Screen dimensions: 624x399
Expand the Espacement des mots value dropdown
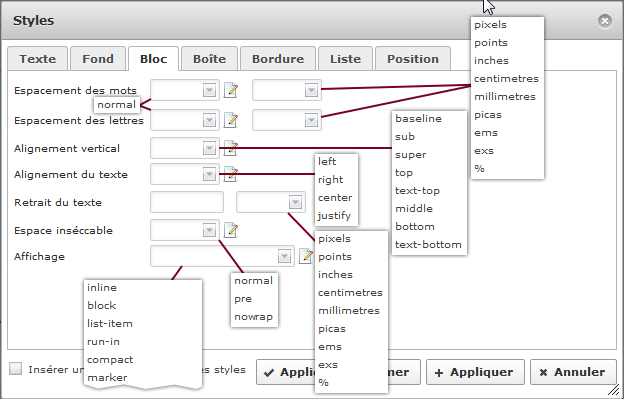(209, 90)
